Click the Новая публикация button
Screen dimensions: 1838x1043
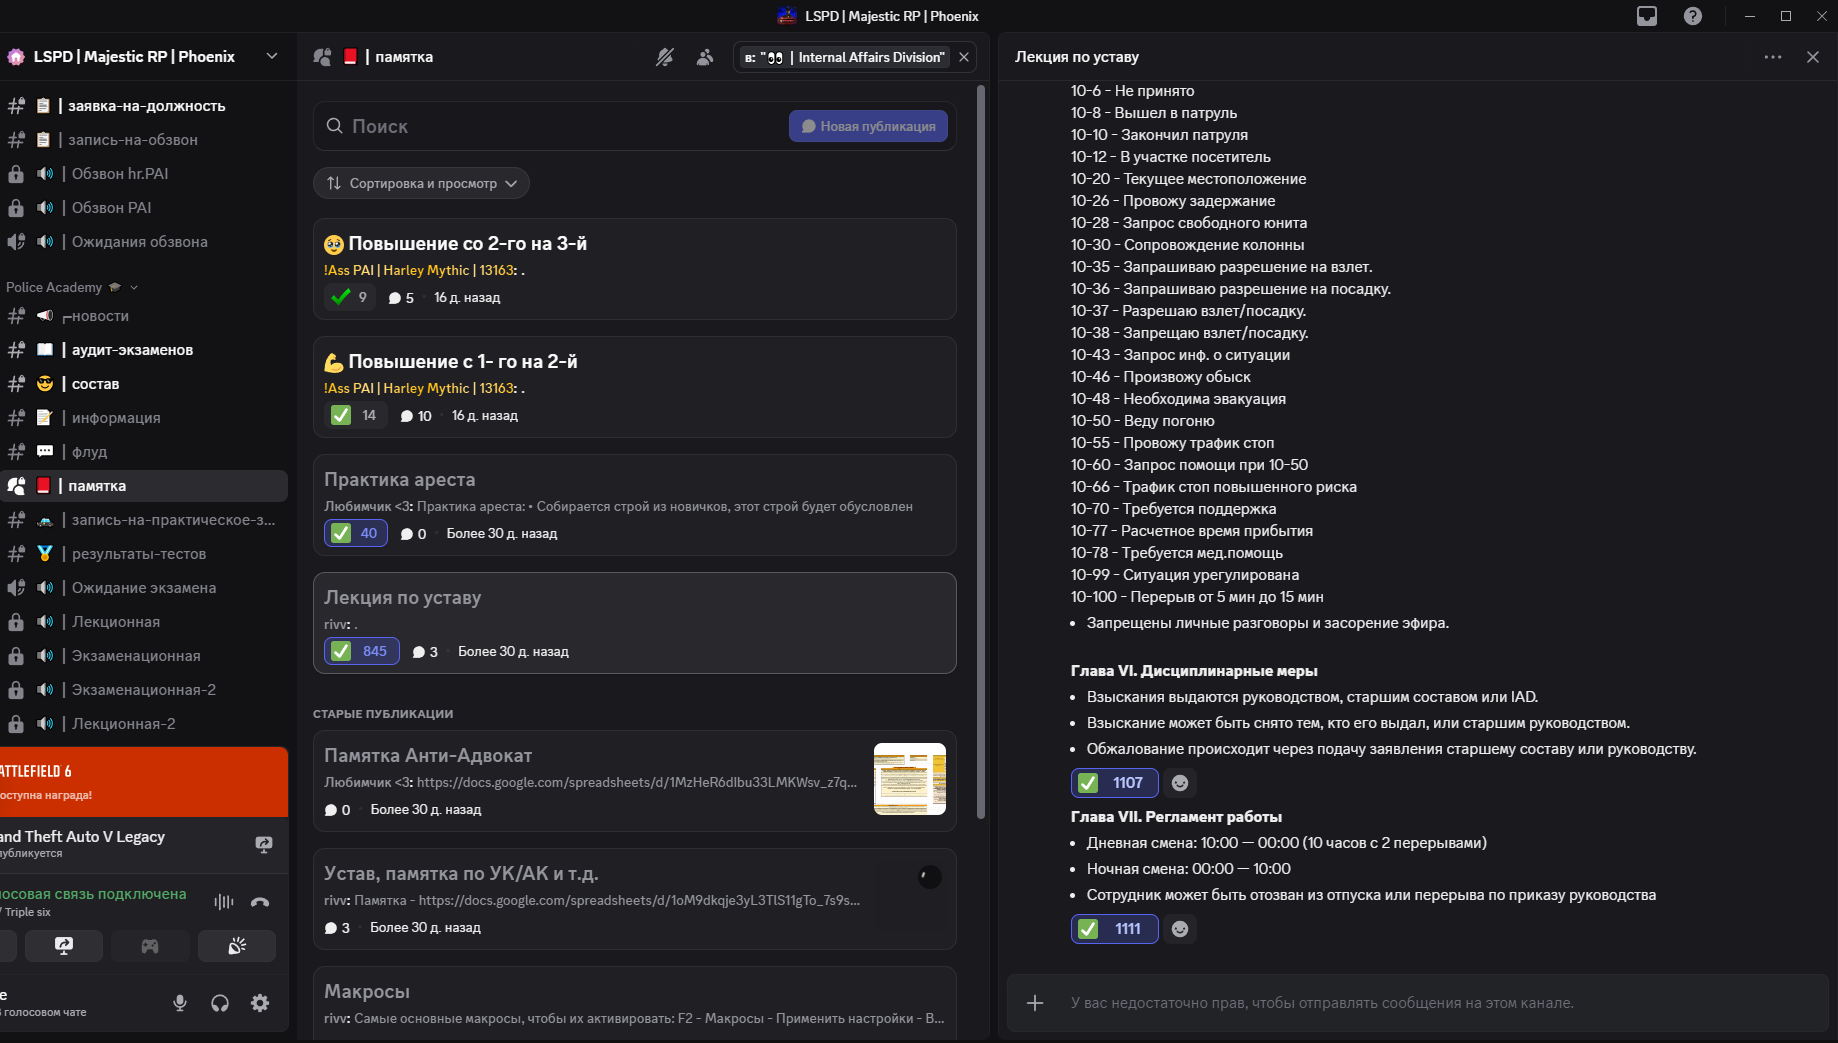[x=868, y=126]
